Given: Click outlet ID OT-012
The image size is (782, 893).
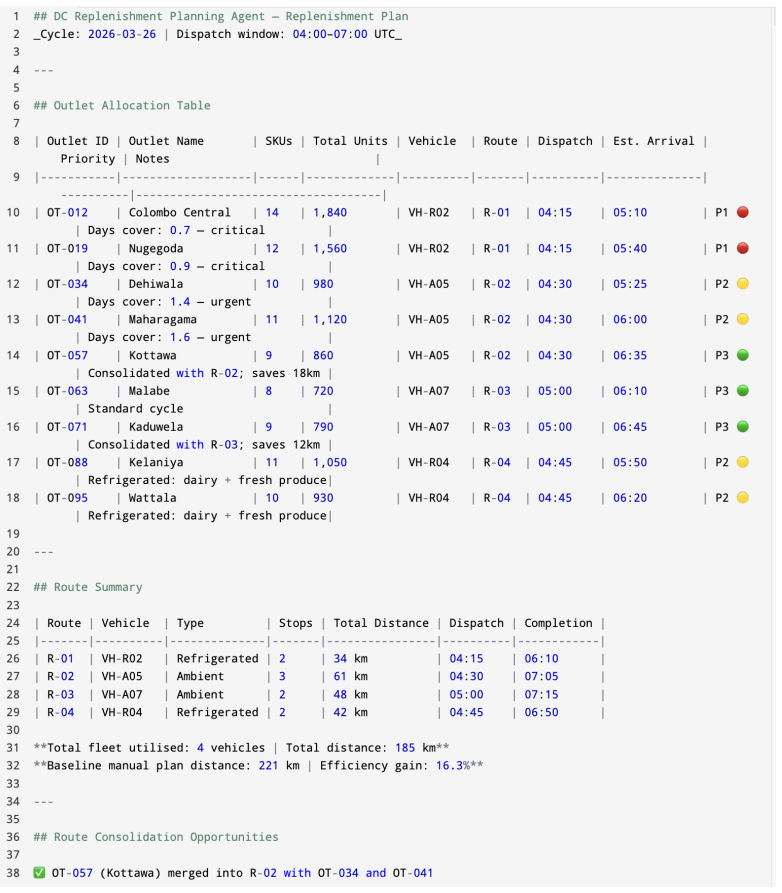Looking at the screenshot, I should point(67,212).
